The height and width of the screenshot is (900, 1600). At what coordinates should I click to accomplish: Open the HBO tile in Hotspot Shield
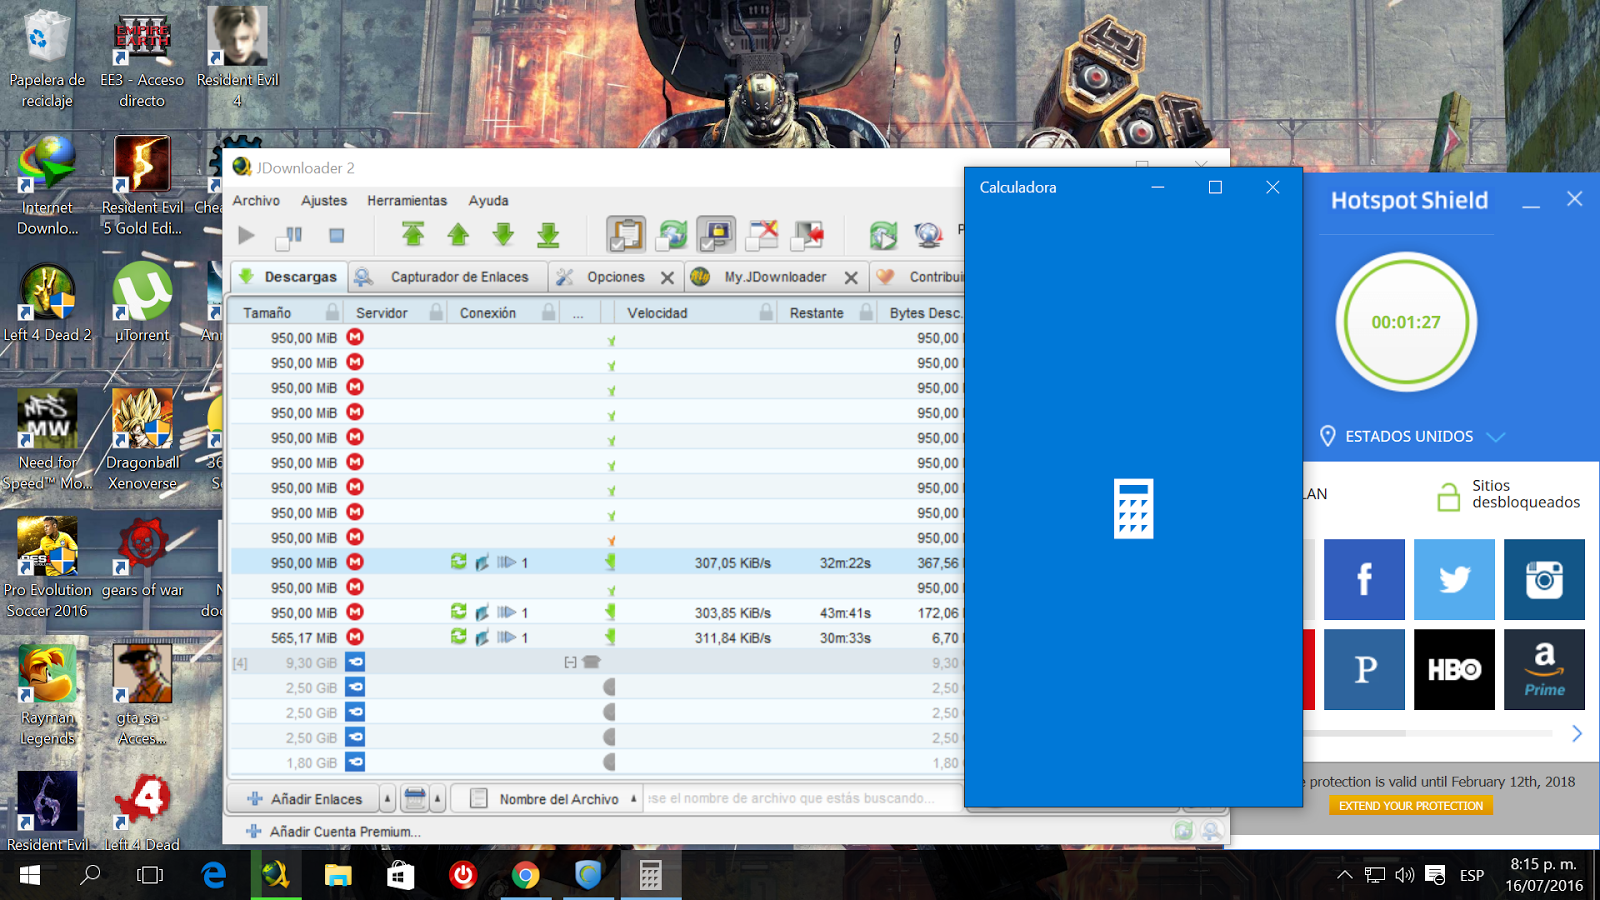(x=1454, y=669)
